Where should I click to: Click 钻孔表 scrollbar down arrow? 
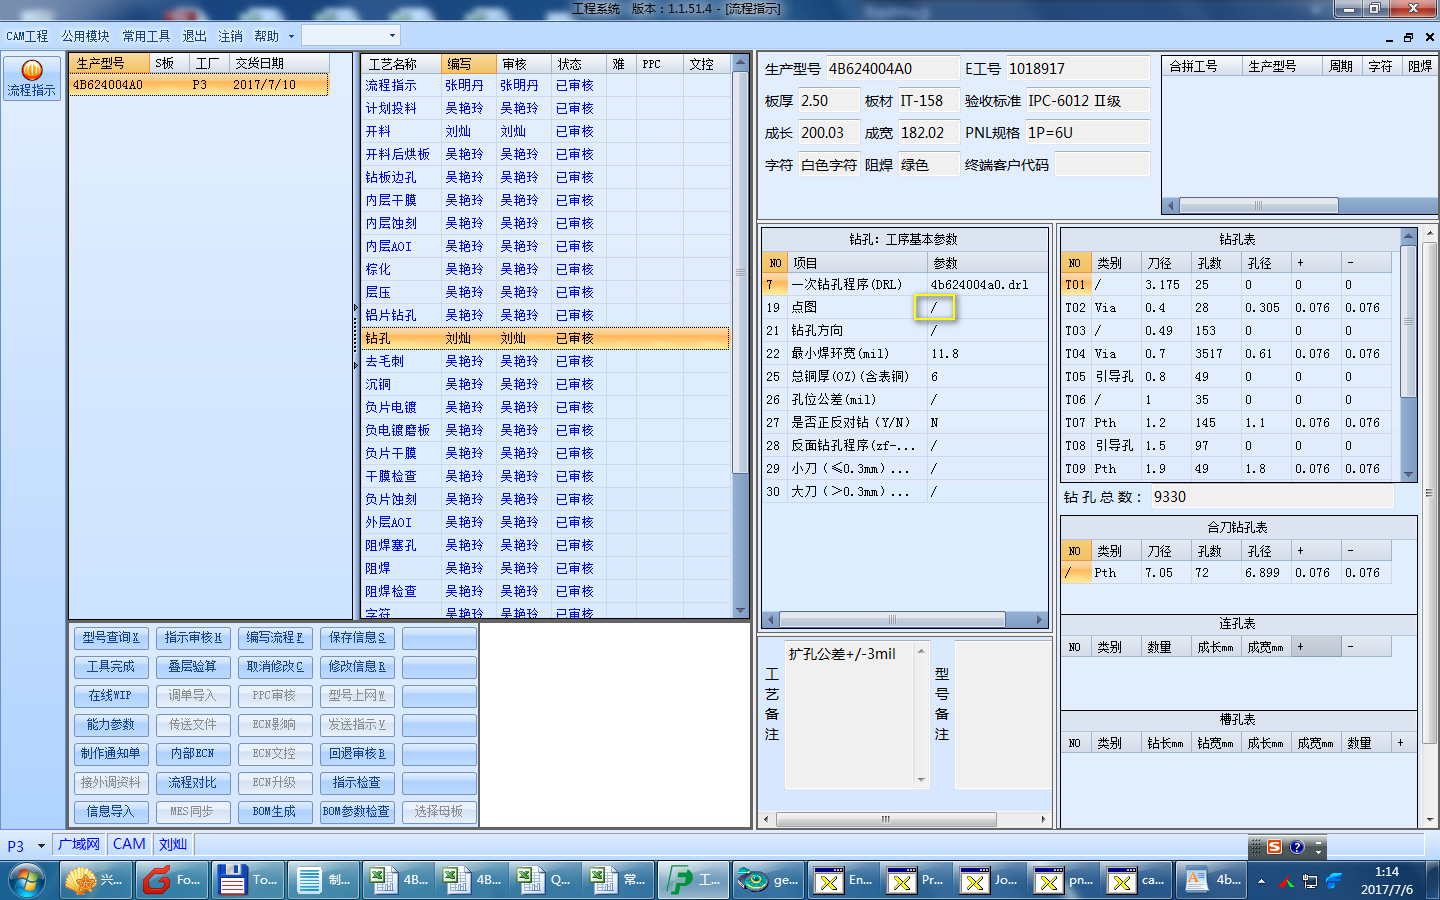pos(1408,474)
